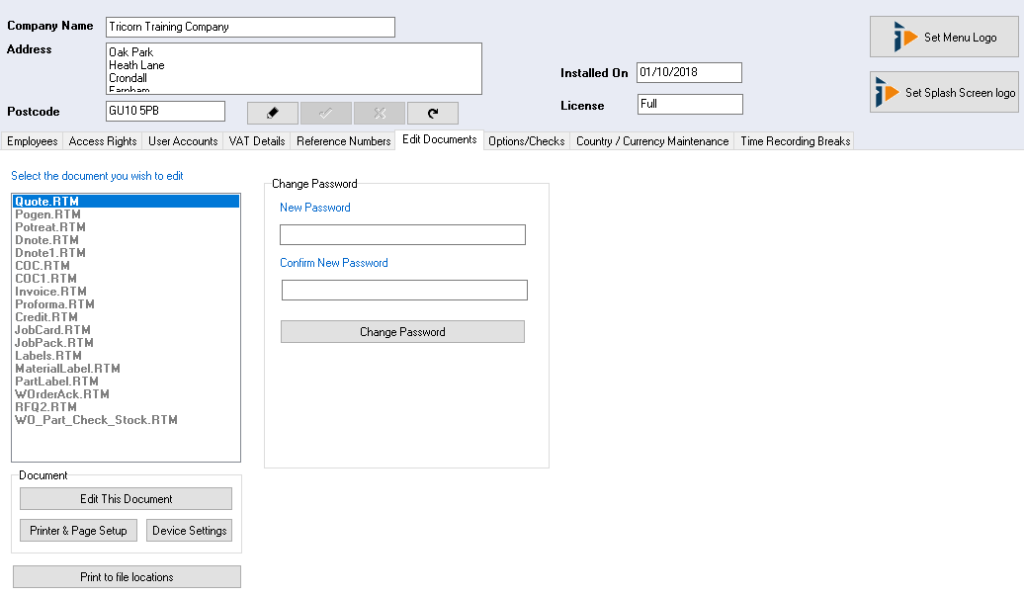Click the greyed-out checkmark save icon
Screen dimensions: 1024x596
[x=326, y=113]
